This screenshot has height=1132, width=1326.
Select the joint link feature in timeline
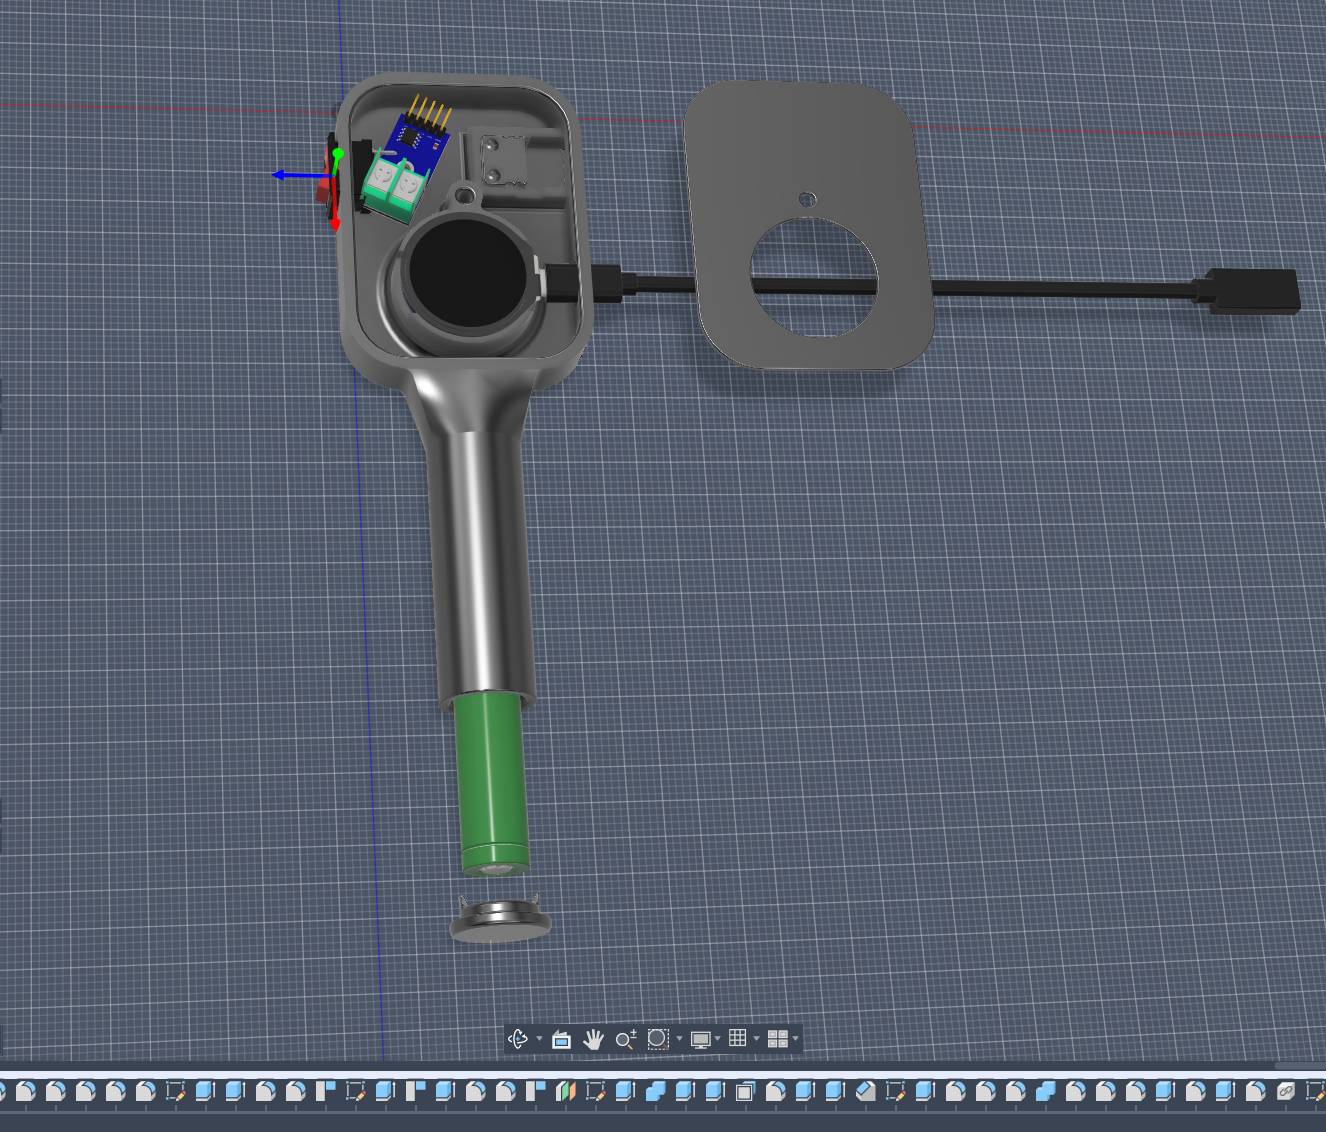(x=1285, y=1091)
